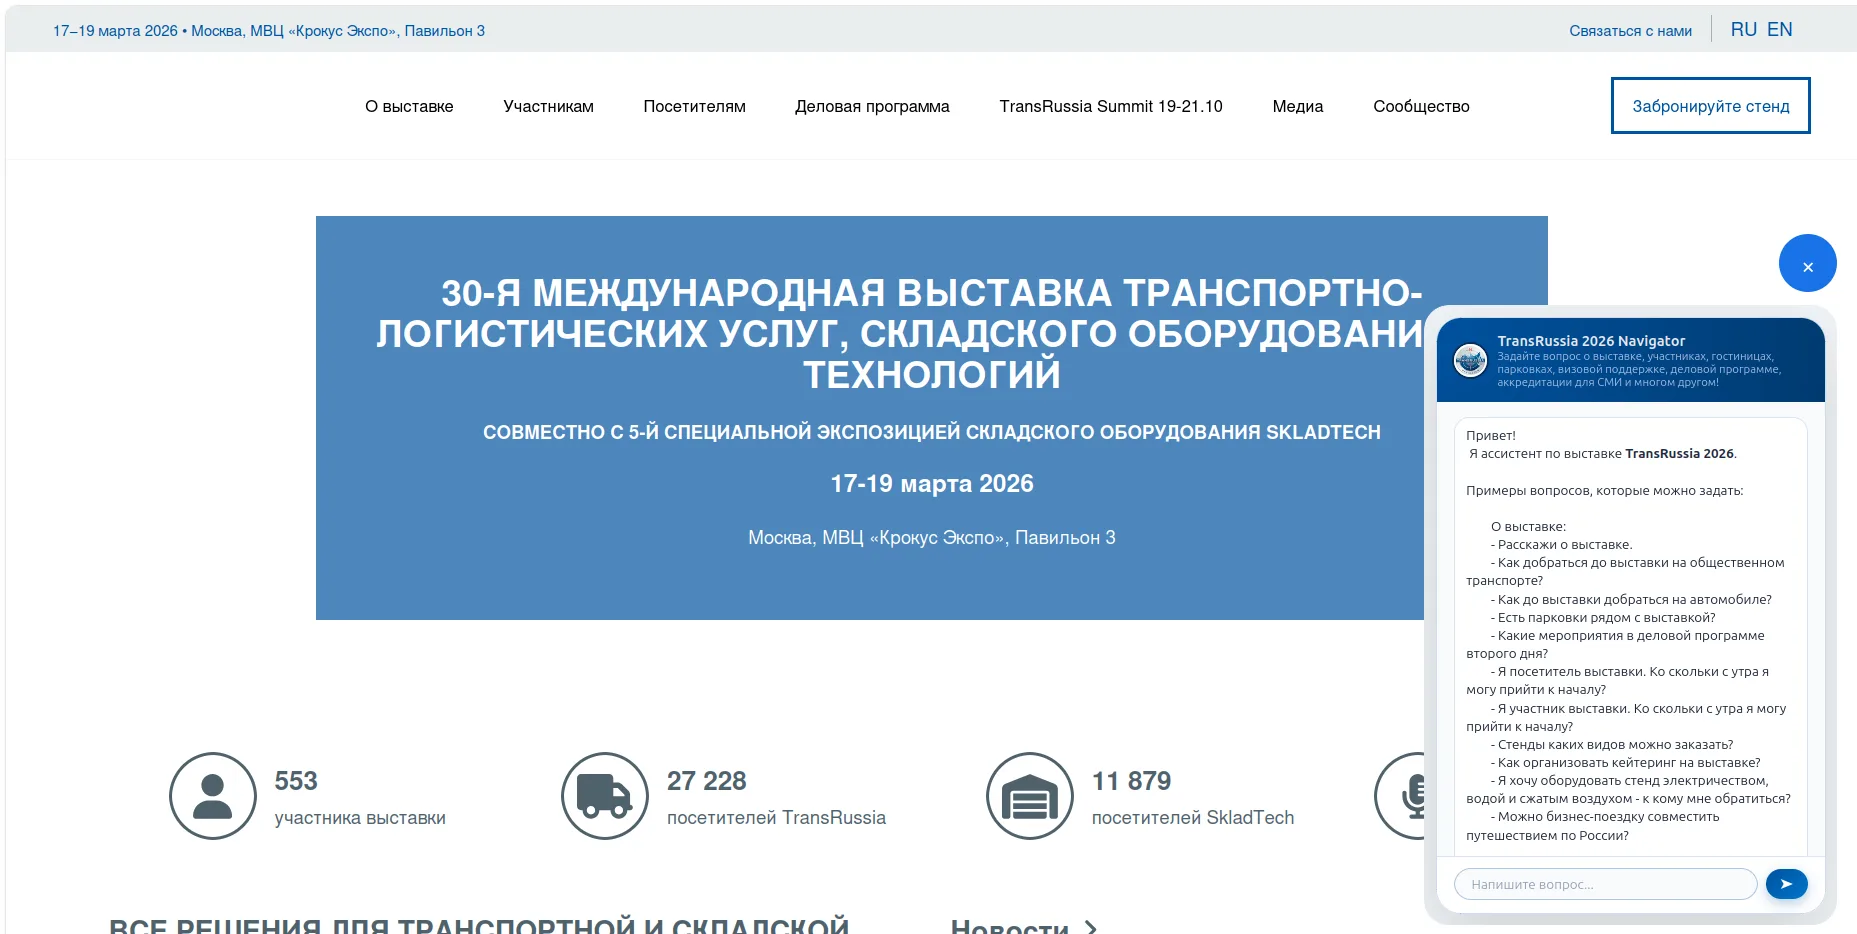Click the Все решения для транспортной heading
1857x934 pixels.
(x=479, y=926)
